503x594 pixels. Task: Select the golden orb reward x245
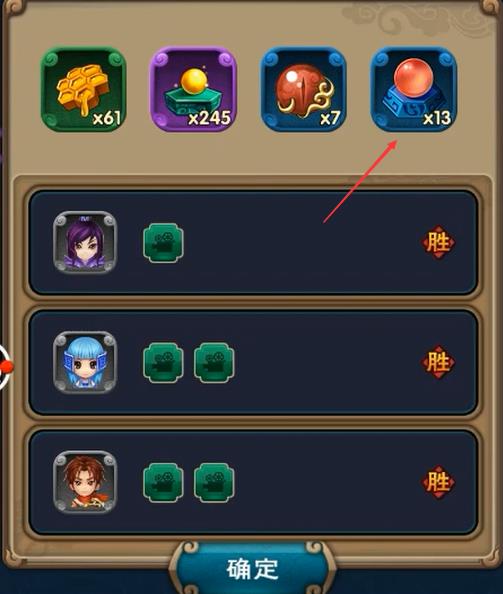(x=194, y=89)
